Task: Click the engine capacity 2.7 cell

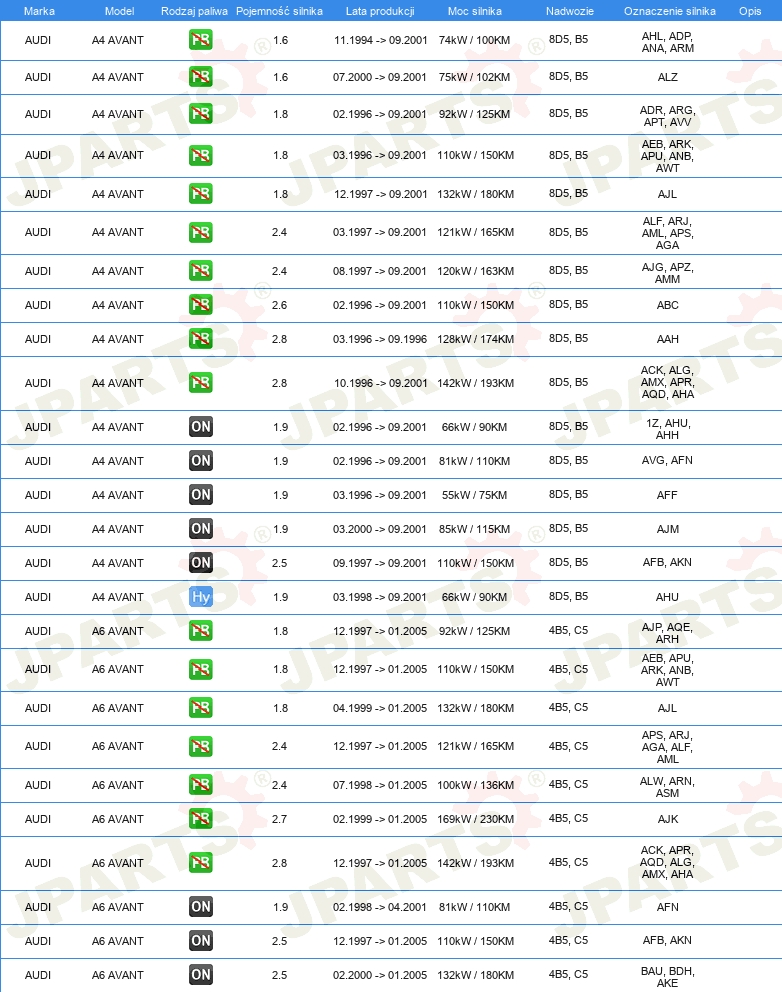Action: [x=280, y=819]
